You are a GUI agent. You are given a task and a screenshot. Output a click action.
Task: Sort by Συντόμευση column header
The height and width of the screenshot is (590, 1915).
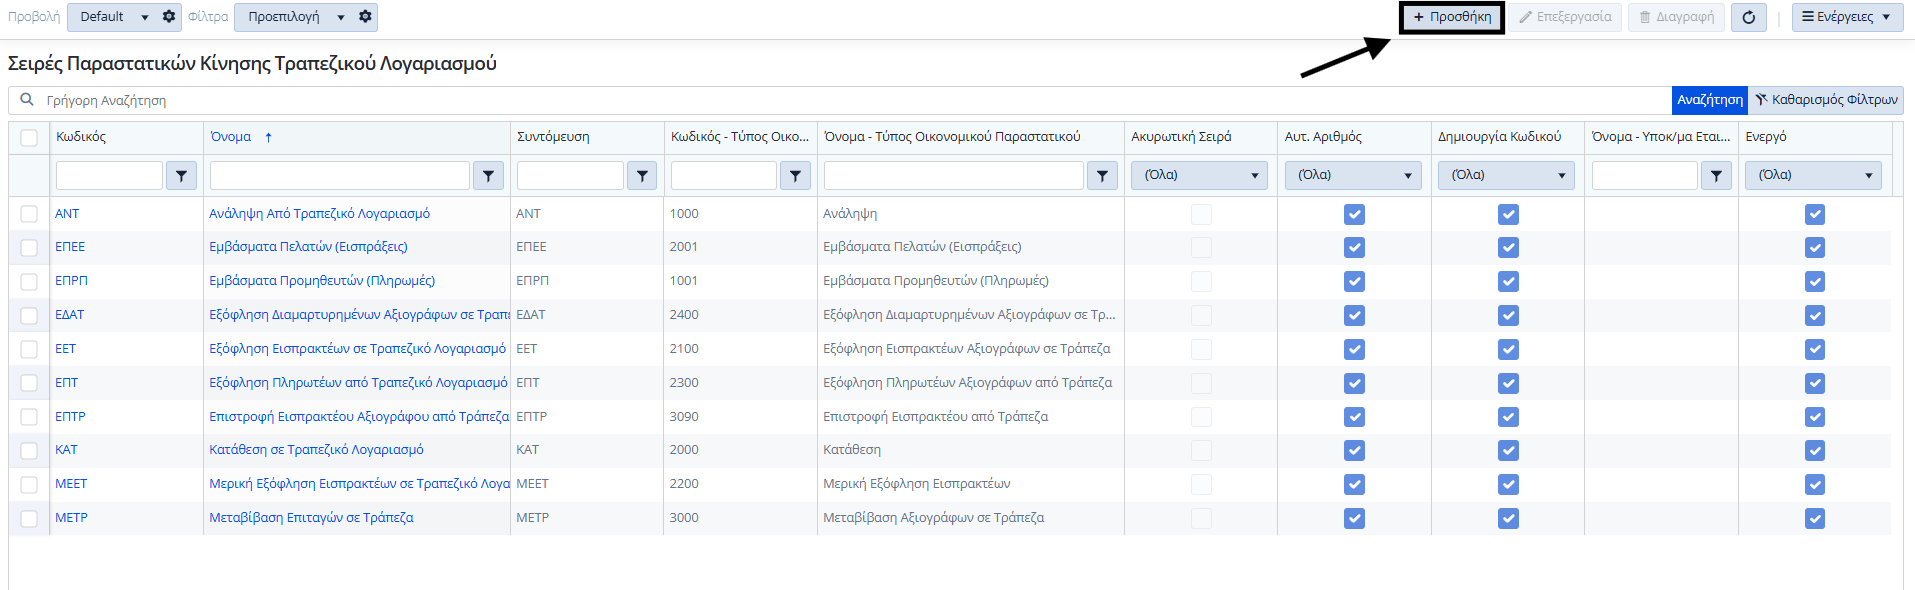[x=553, y=137]
